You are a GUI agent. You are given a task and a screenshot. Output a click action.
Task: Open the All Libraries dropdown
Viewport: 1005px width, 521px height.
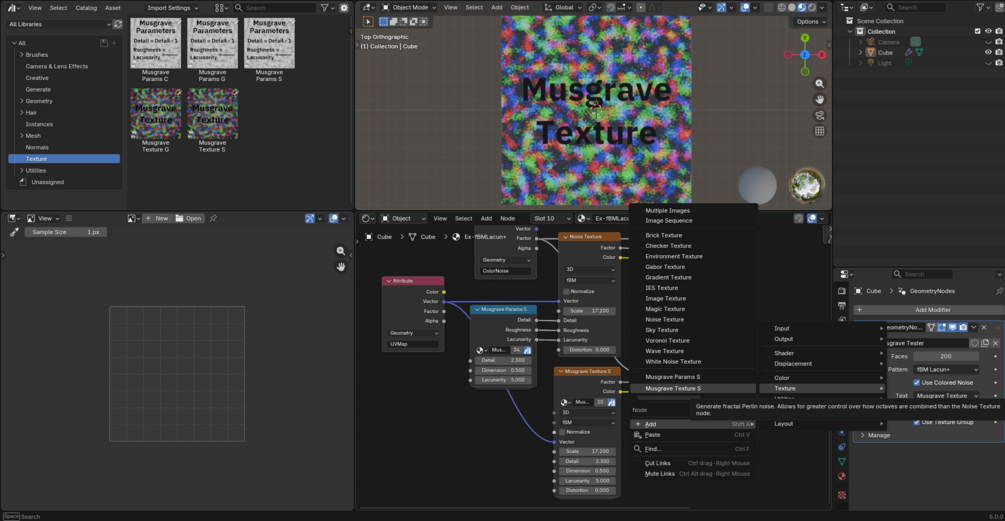[x=58, y=24]
